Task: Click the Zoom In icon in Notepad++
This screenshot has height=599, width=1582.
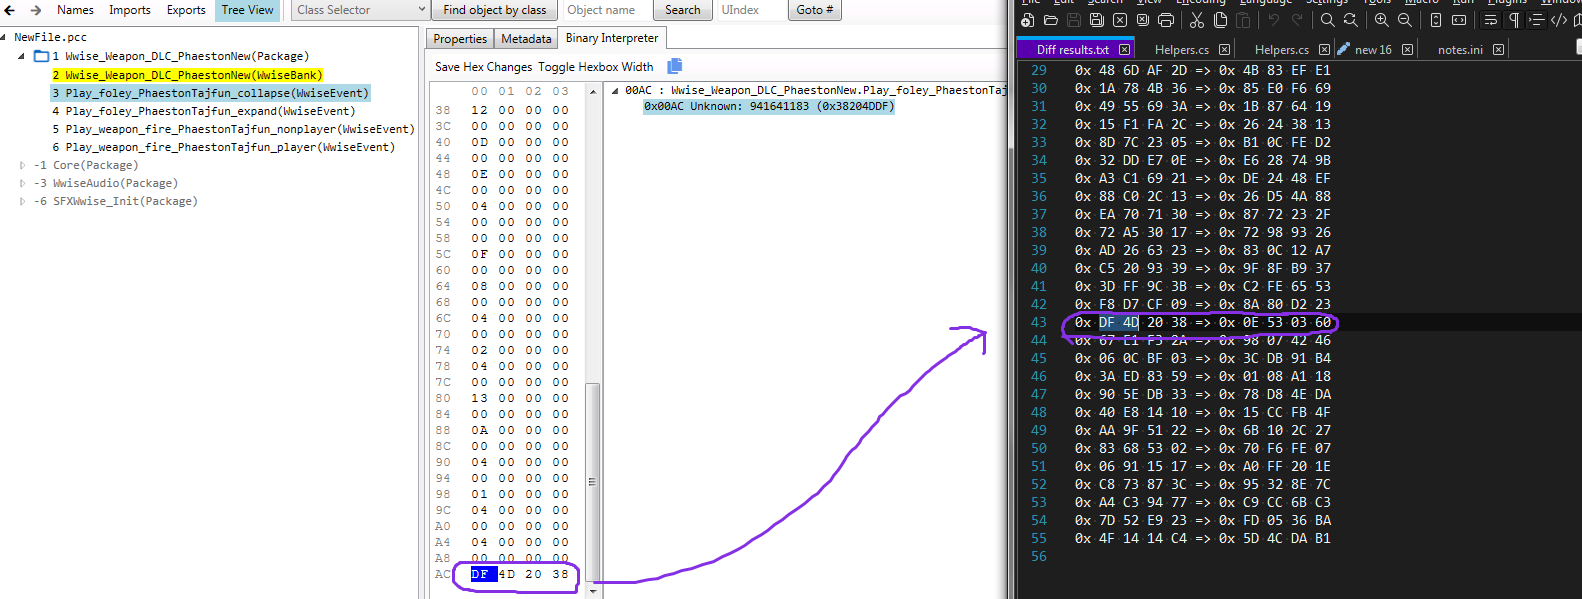Action: 1381,20
